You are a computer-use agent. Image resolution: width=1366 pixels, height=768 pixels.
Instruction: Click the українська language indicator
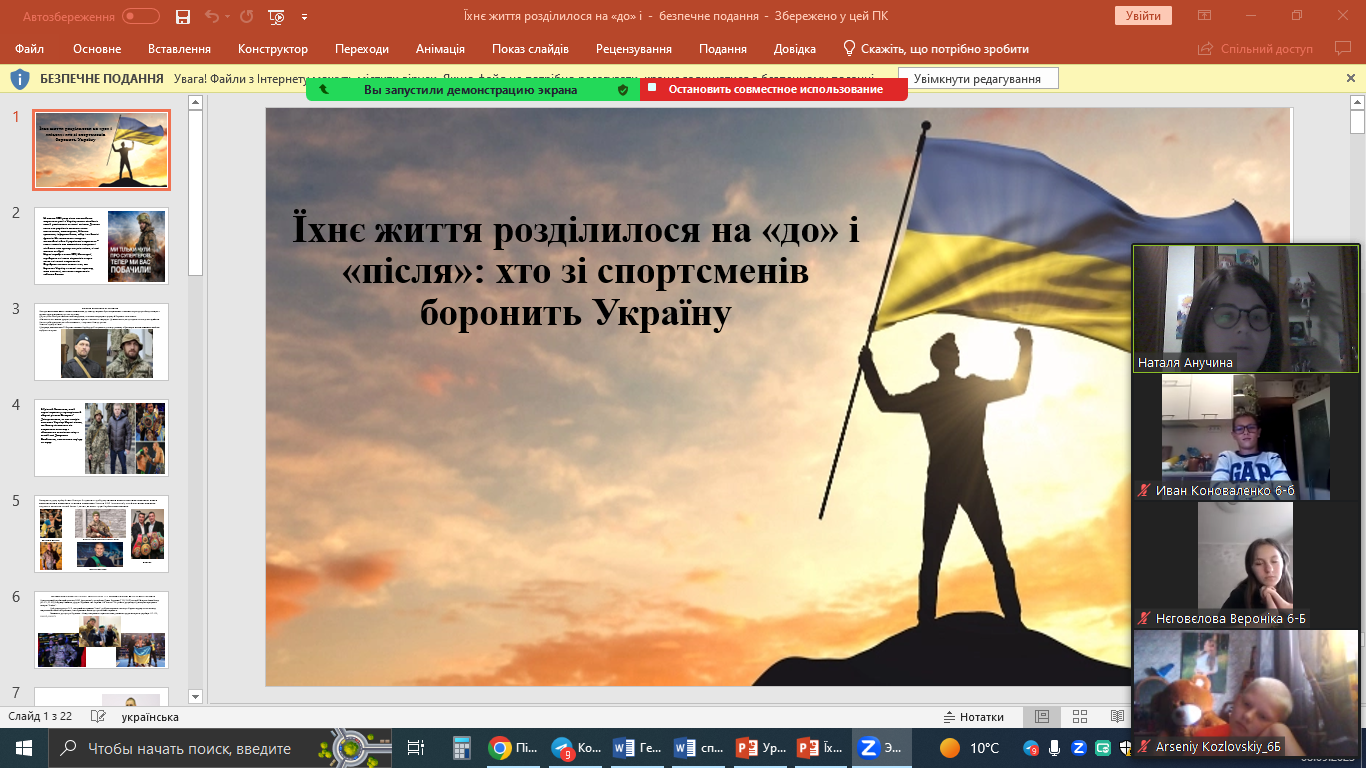click(150, 717)
